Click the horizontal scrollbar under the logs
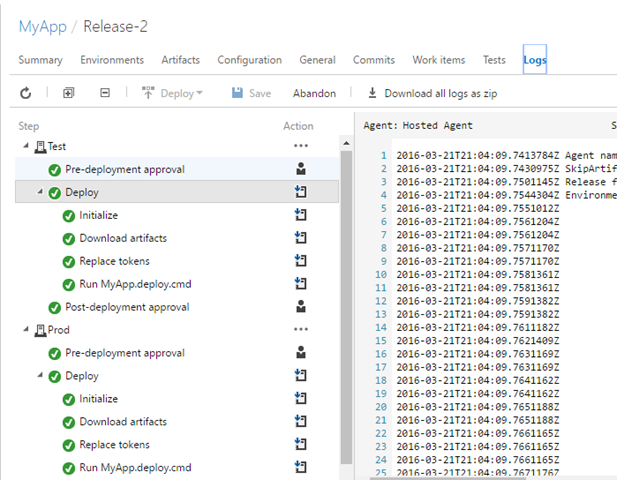 449,478
